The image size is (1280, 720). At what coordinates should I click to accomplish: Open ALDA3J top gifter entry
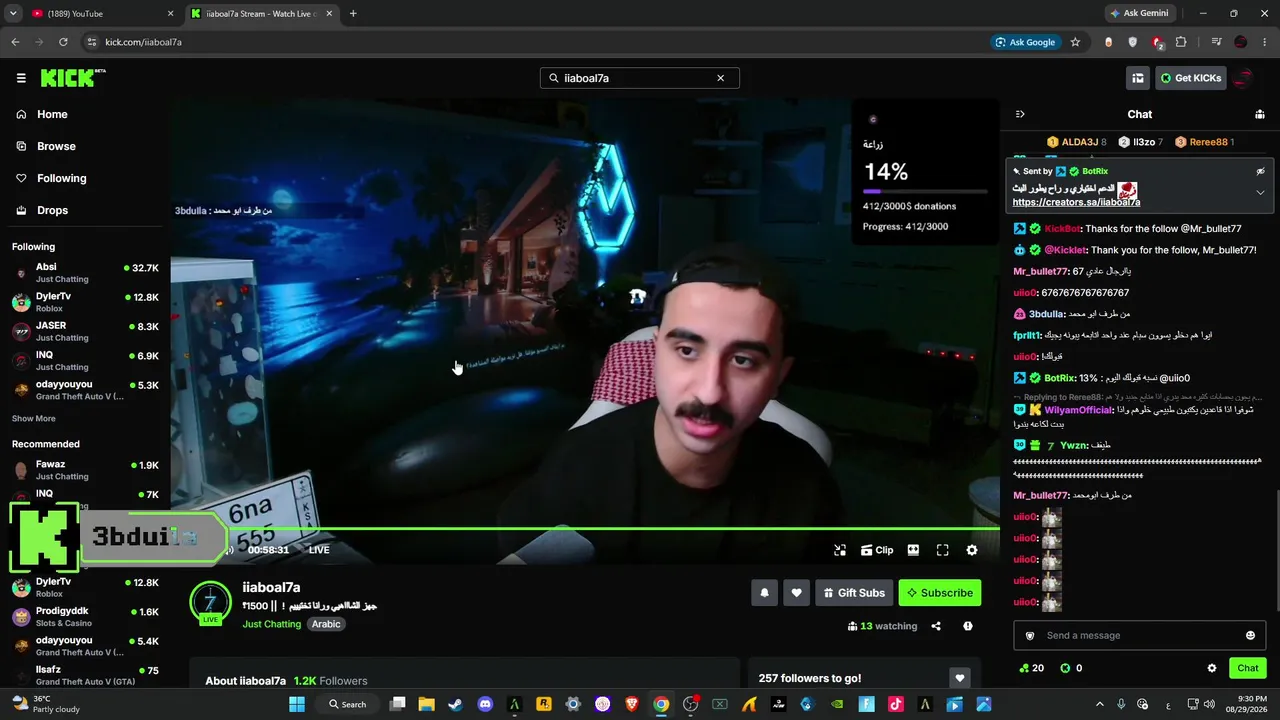(1077, 142)
